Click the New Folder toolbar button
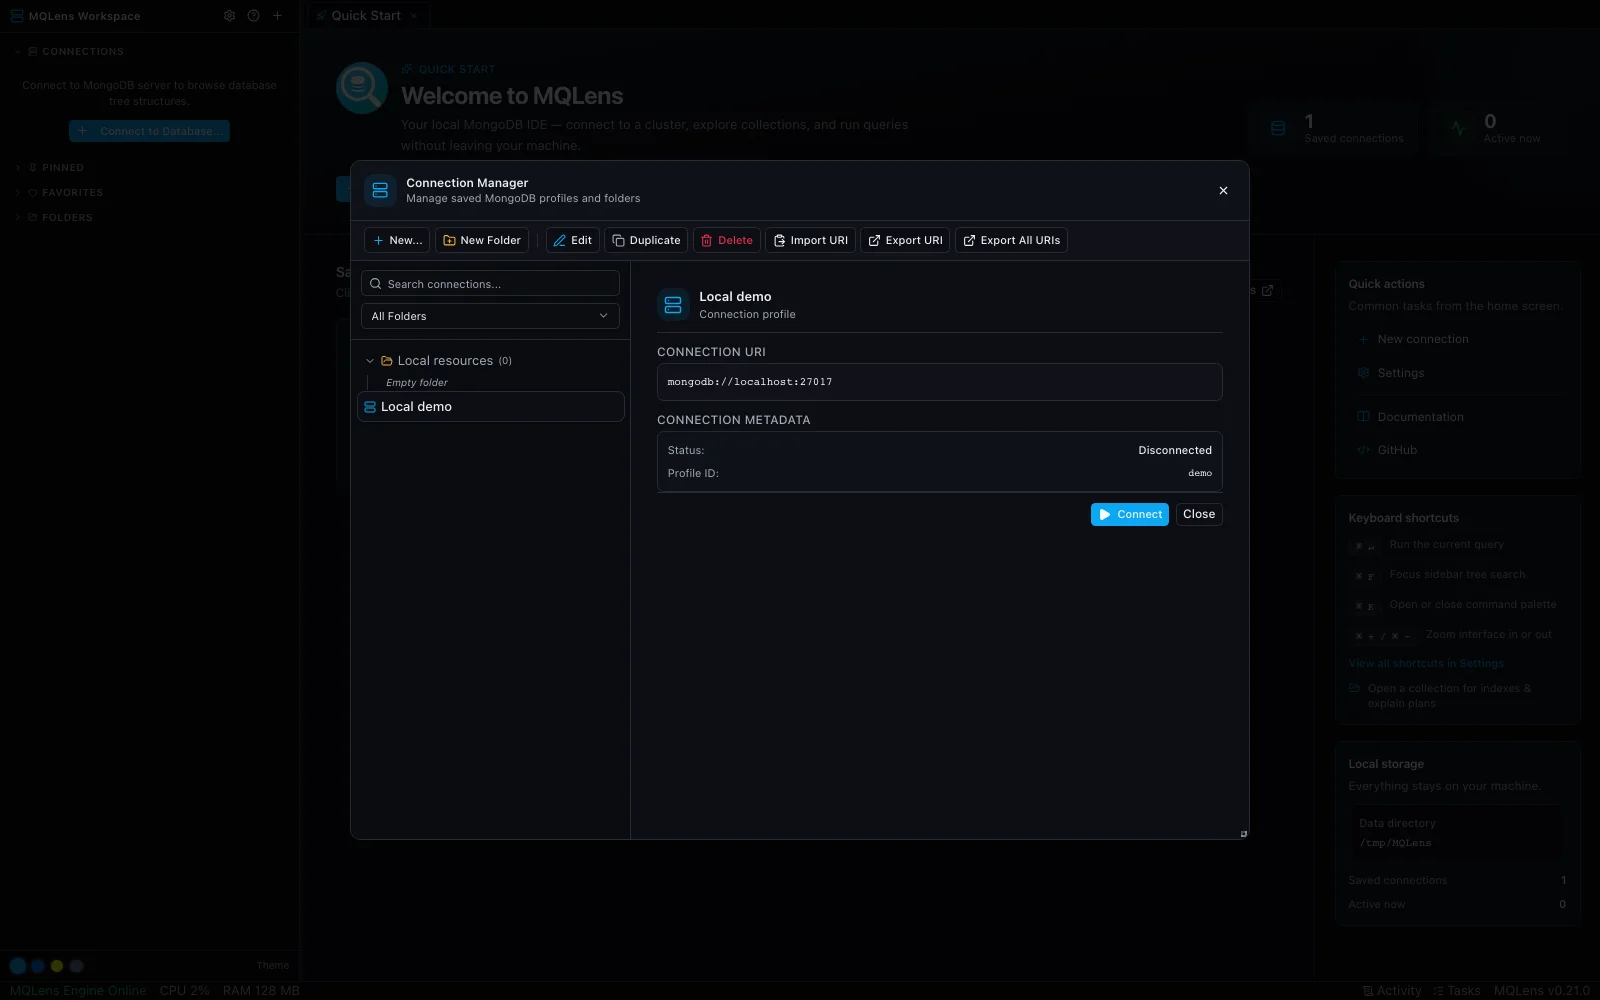Image resolution: width=1600 pixels, height=1000 pixels. [482, 240]
